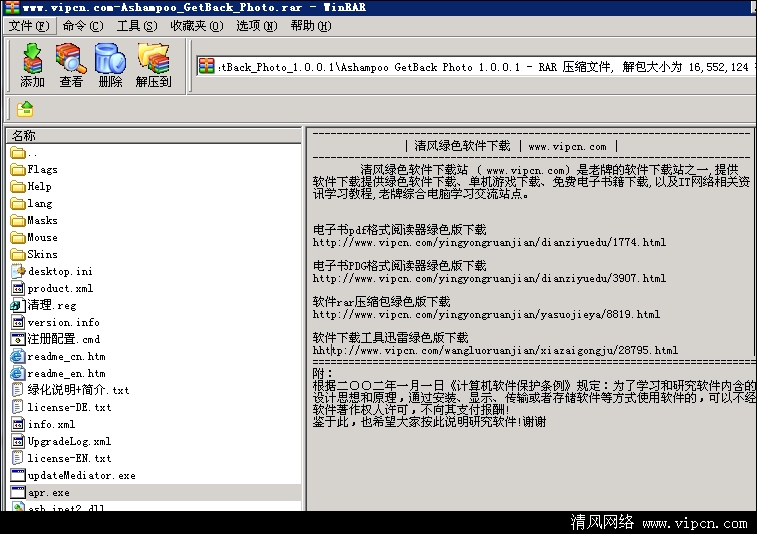Click the PDG reader download URL (3907.html)
757x534 pixels.
pos(489,278)
